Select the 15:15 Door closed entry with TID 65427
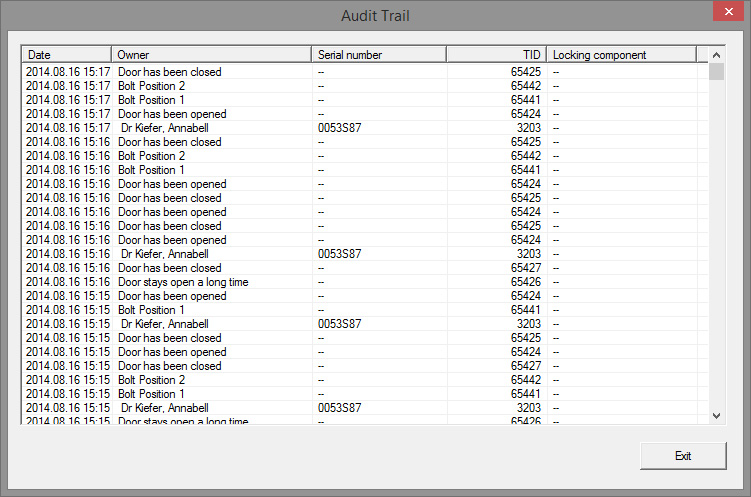The height and width of the screenshot is (497, 751). (169, 366)
